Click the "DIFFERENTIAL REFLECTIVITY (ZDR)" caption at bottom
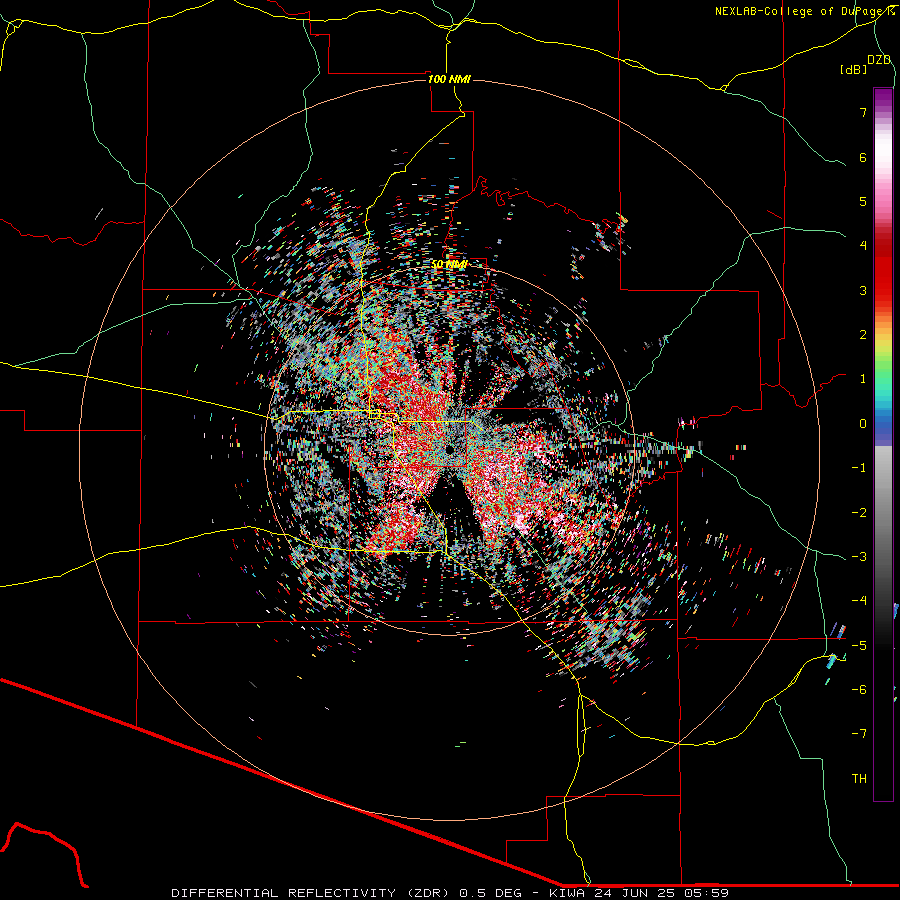The width and height of the screenshot is (900, 900). point(311,893)
